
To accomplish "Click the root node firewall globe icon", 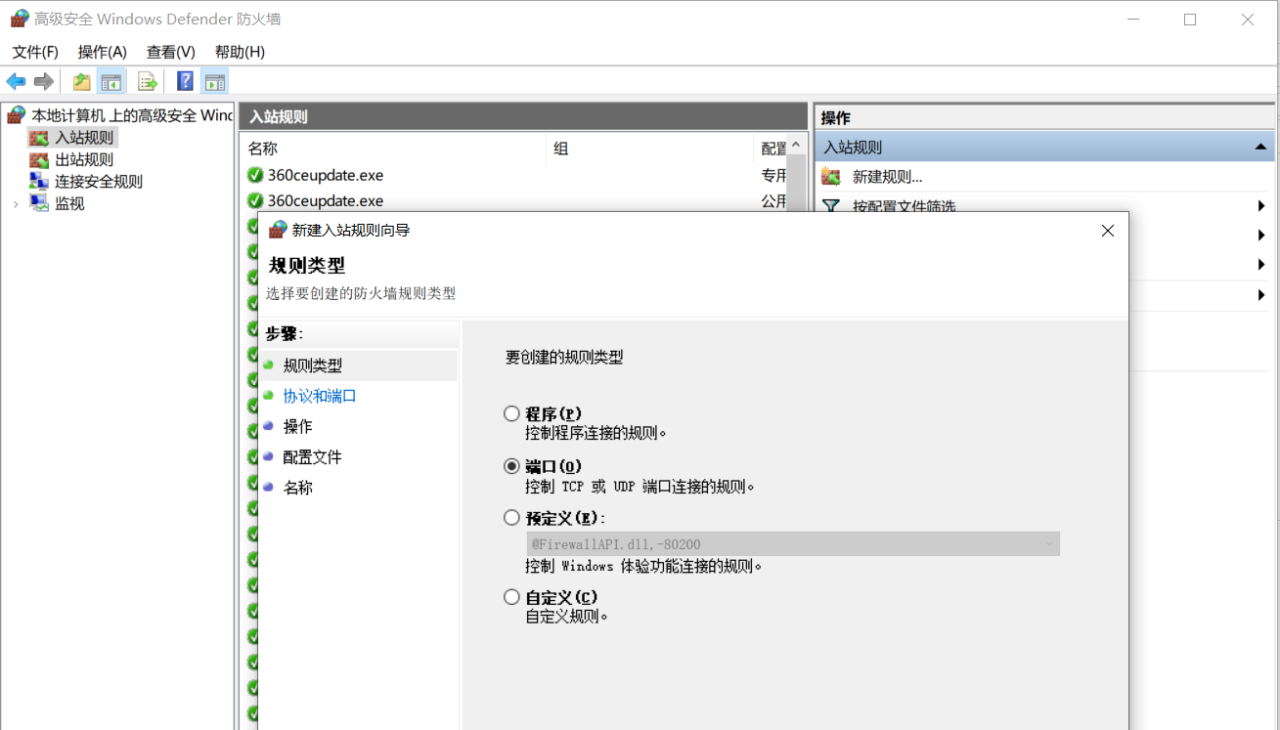I will coord(16,116).
